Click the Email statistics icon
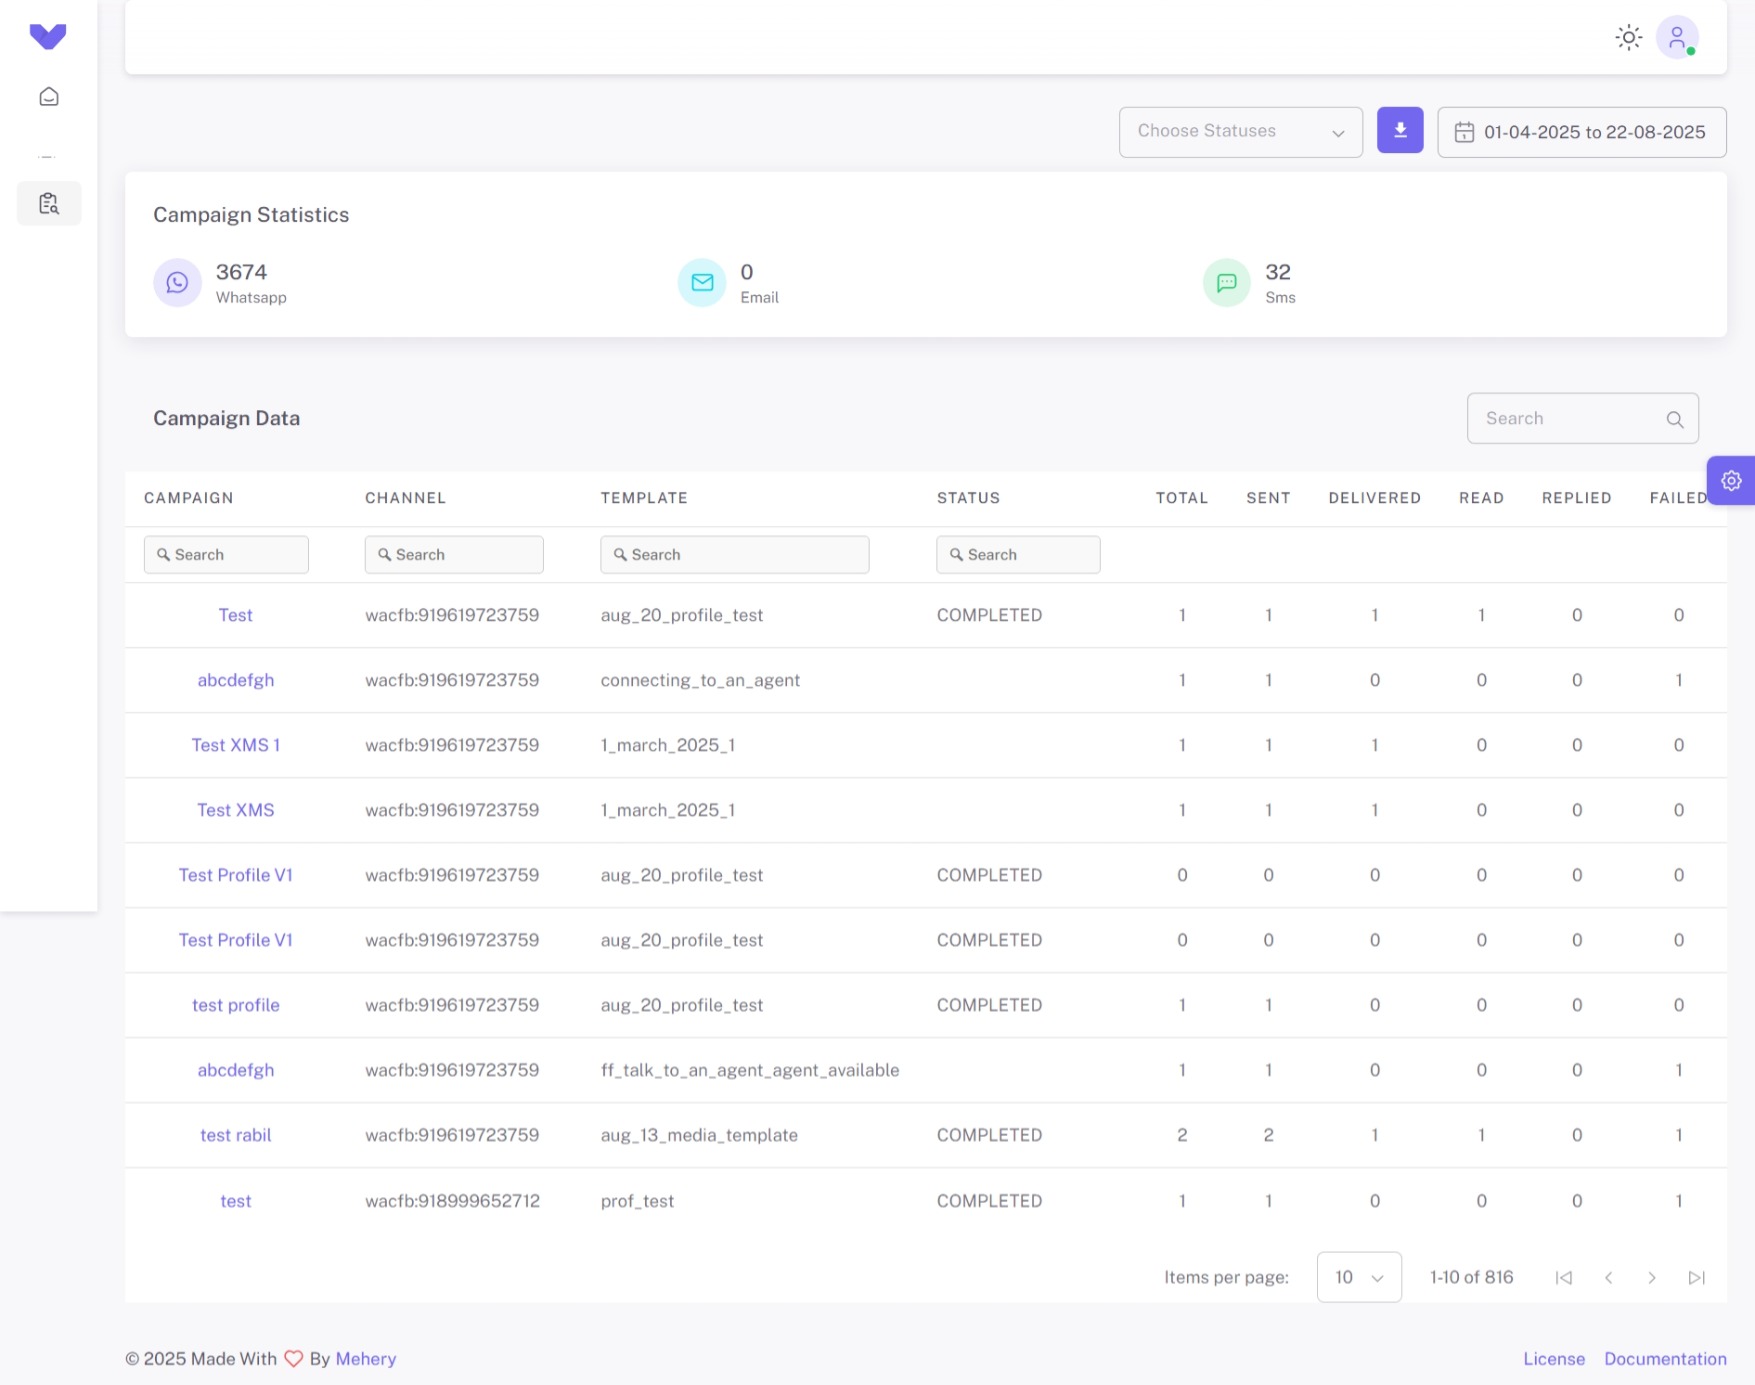 pyautogui.click(x=701, y=282)
